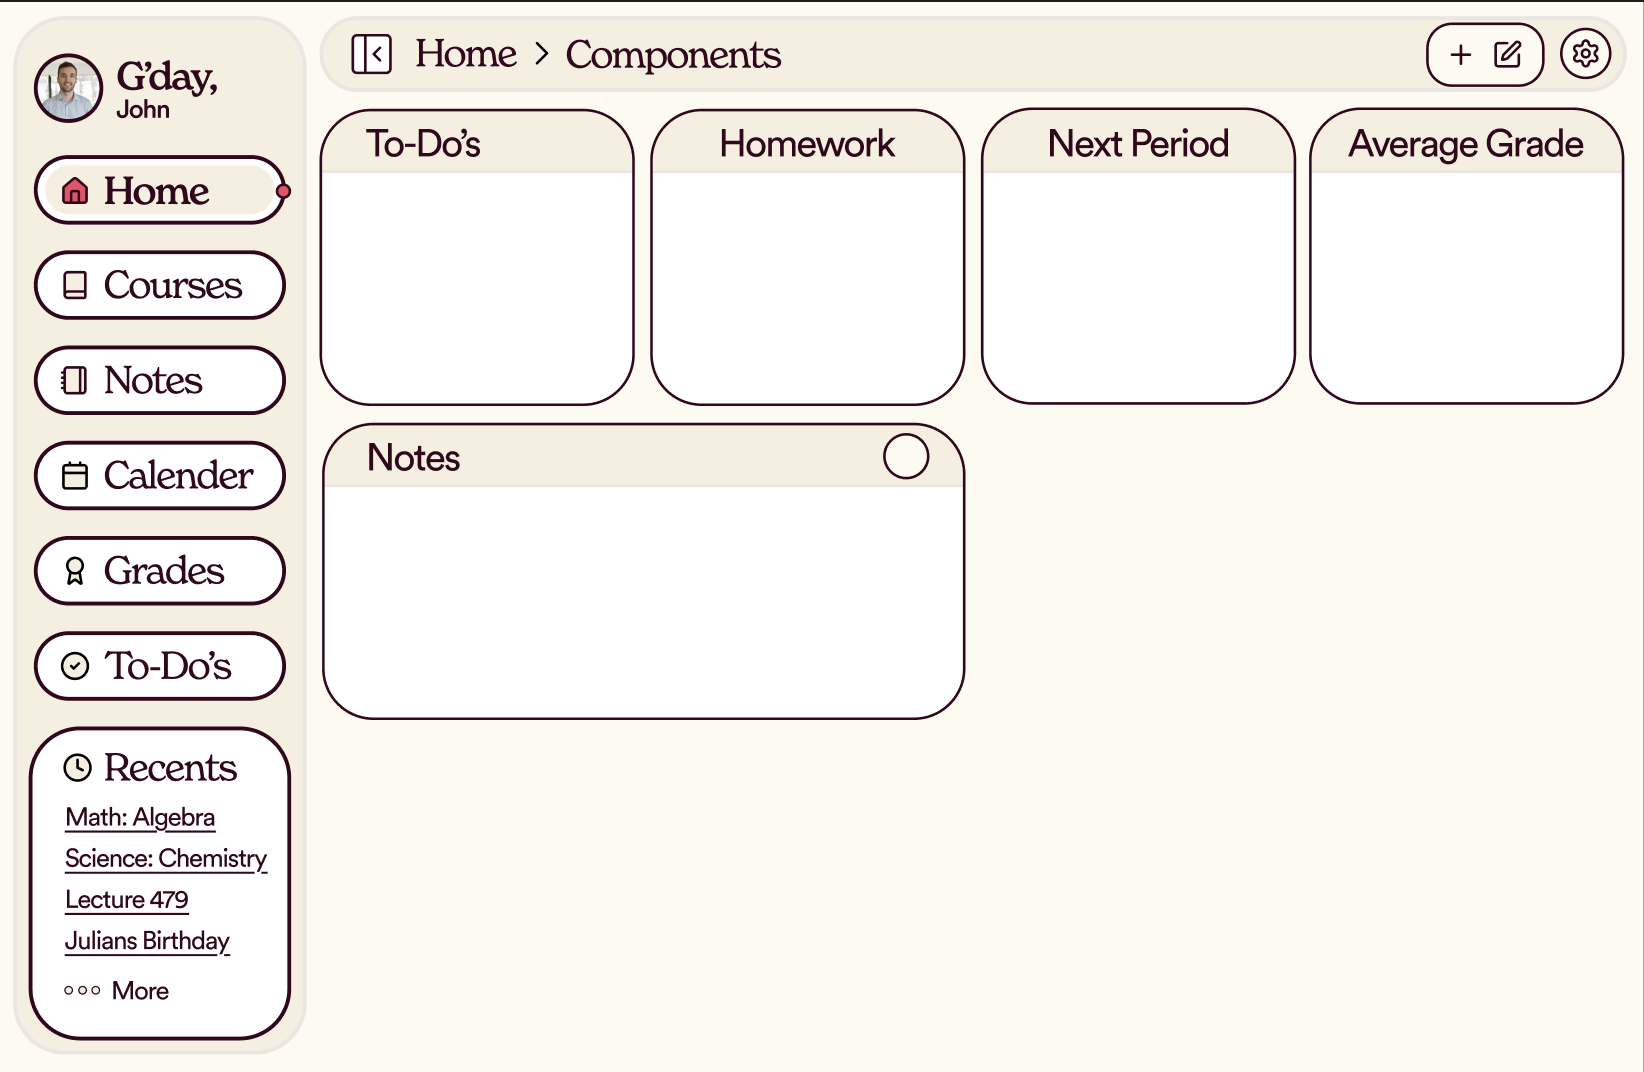Image resolution: width=1644 pixels, height=1072 pixels.
Task: Open Science: Chemistry recent link
Action: (166, 859)
